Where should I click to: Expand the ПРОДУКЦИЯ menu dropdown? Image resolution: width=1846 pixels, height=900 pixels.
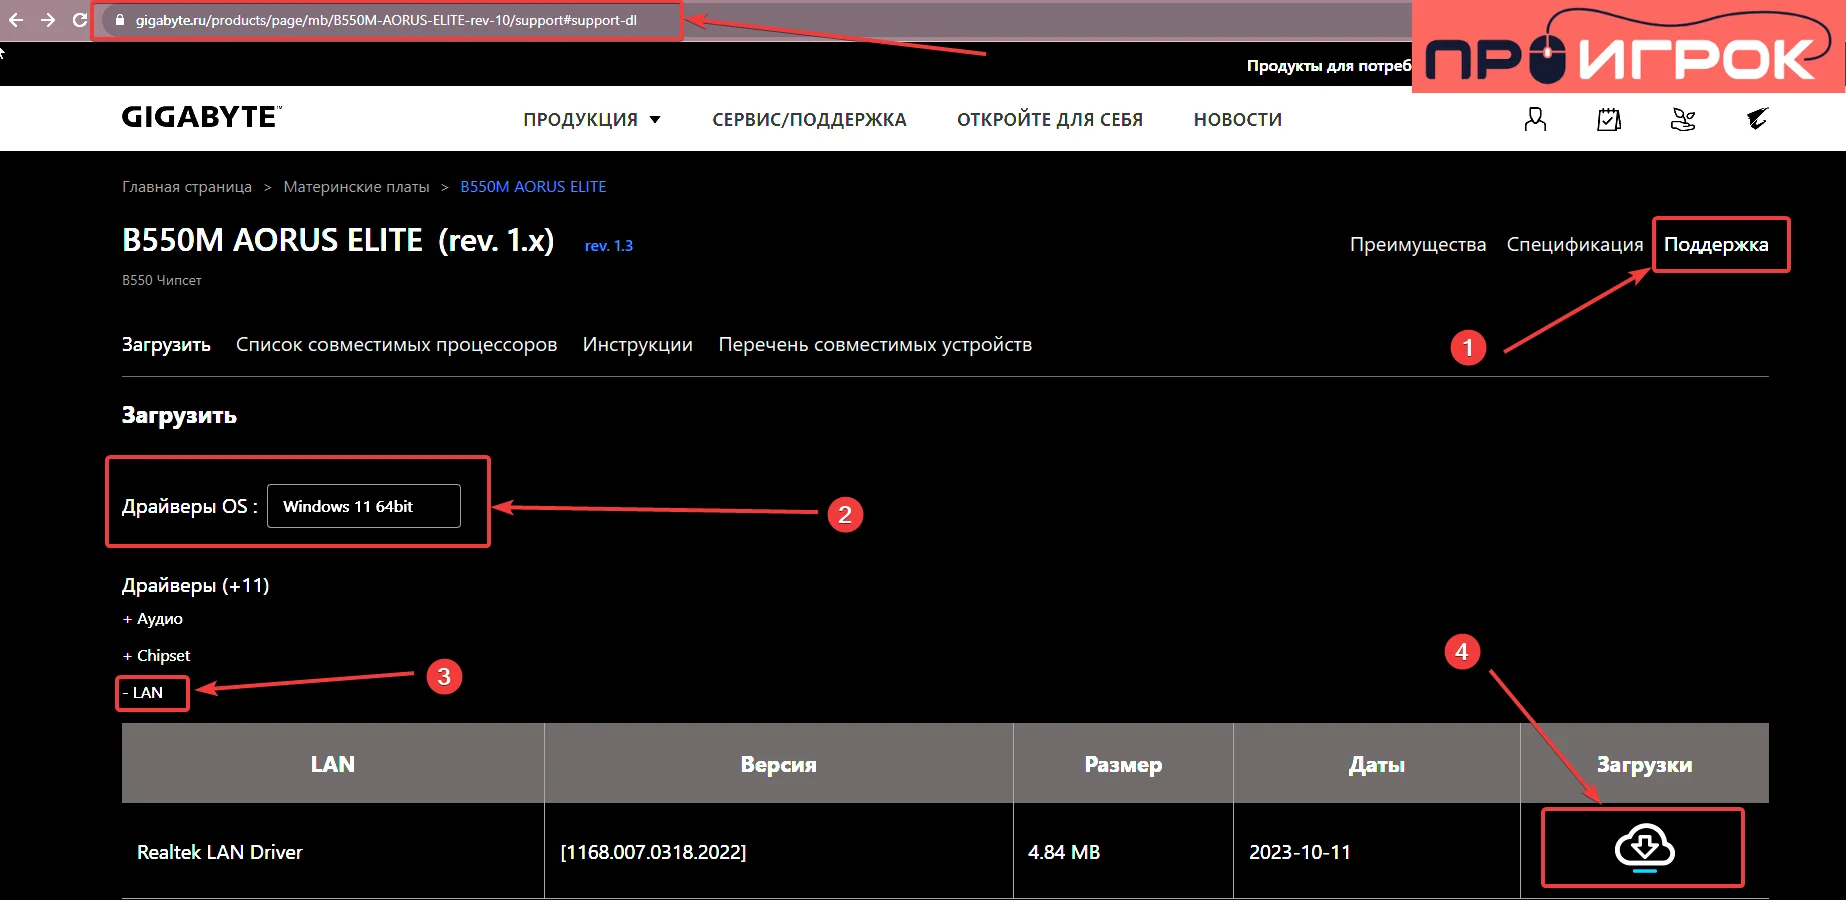click(x=592, y=119)
